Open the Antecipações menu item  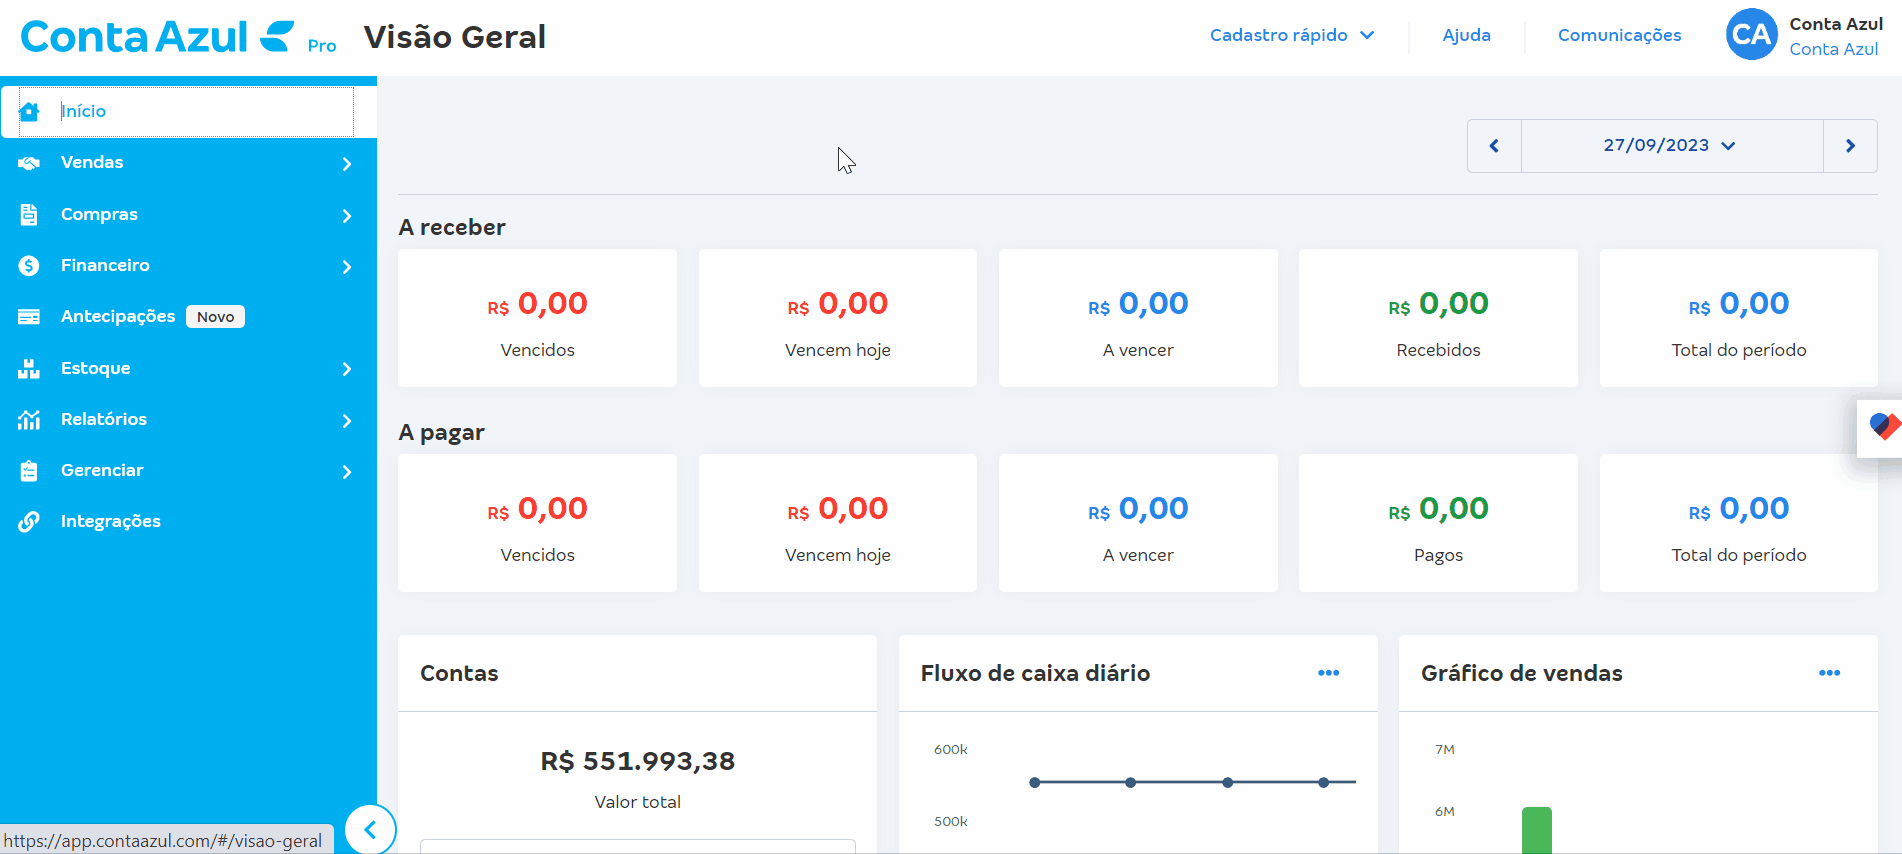coord(118,317)
